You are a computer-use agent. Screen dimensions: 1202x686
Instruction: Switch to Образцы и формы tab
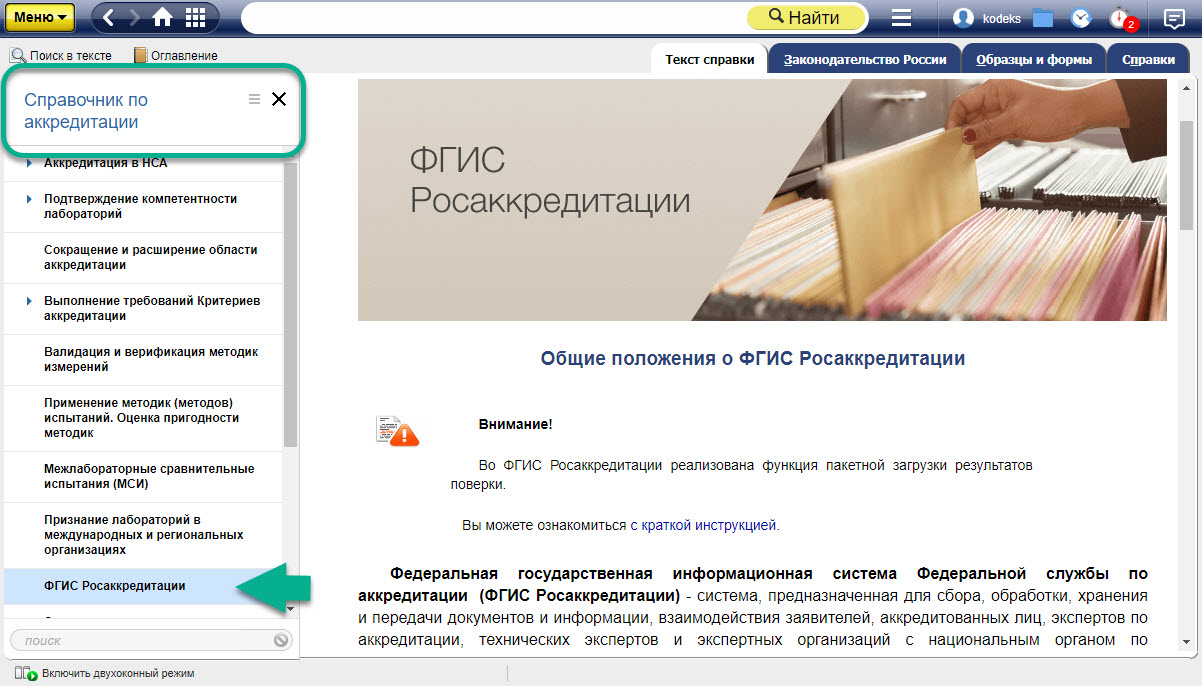pos(1033,59)
